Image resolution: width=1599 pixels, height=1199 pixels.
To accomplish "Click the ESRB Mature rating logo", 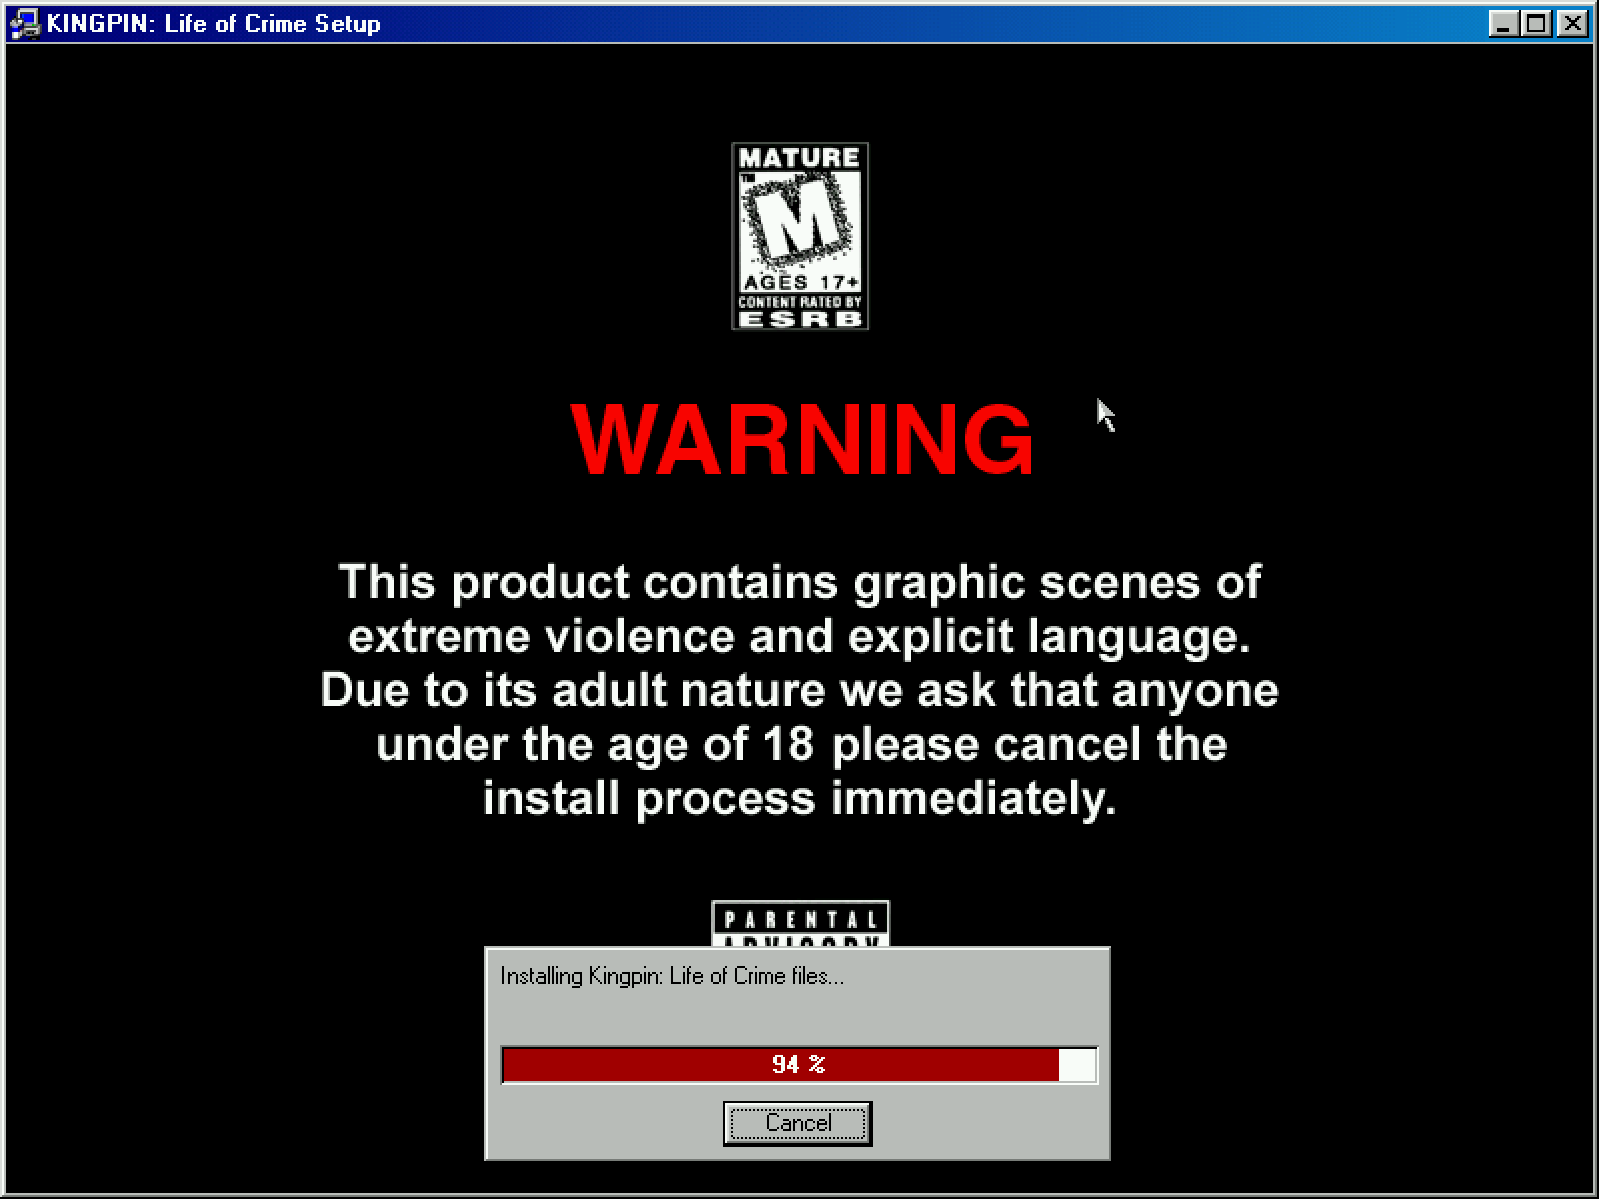I will [800, 236].
